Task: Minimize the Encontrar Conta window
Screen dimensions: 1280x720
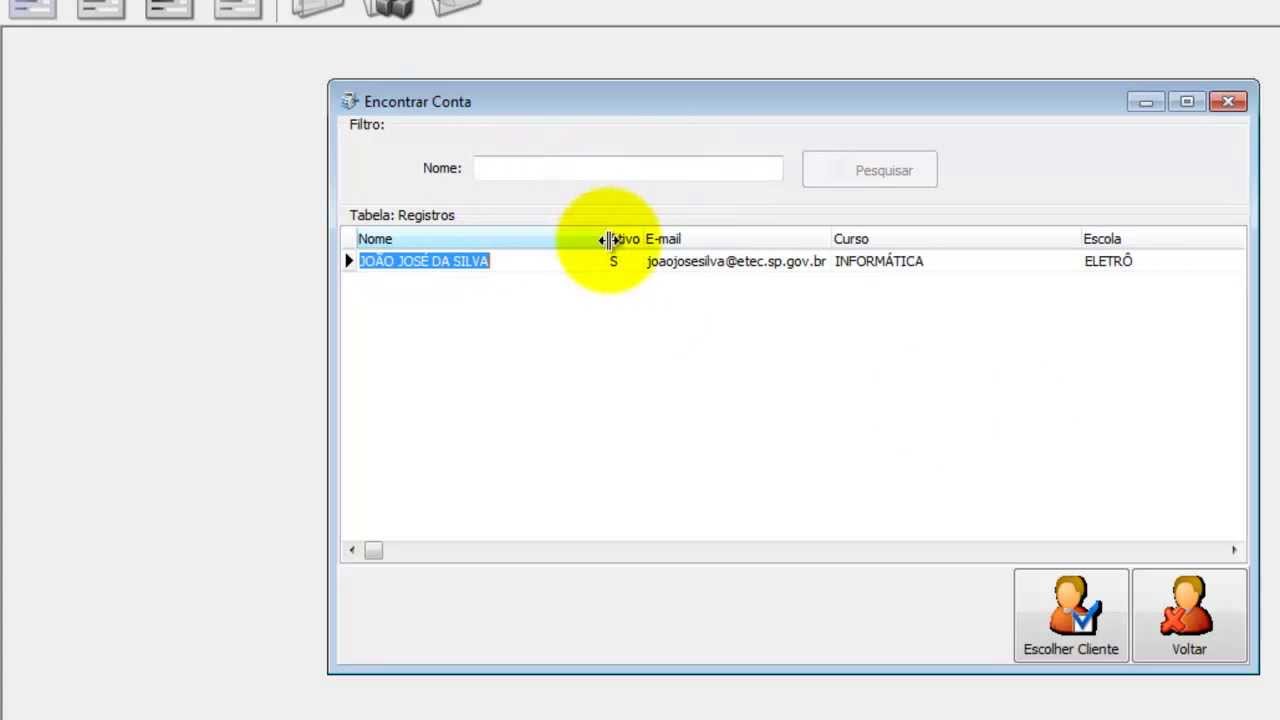Action: 1146,101
